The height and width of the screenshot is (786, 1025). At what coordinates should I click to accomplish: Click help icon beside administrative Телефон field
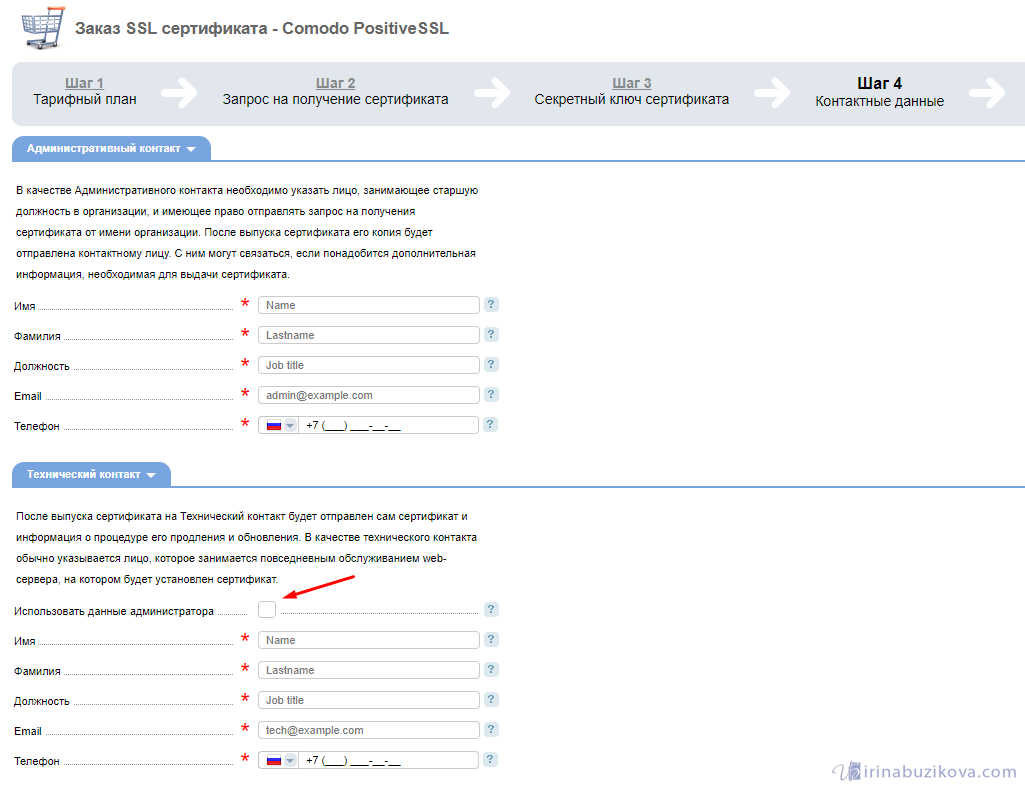pos(491,425)
